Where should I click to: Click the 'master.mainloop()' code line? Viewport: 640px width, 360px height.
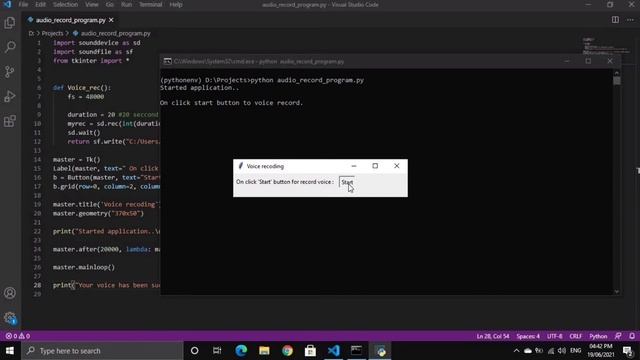click(x=84, y=267)
